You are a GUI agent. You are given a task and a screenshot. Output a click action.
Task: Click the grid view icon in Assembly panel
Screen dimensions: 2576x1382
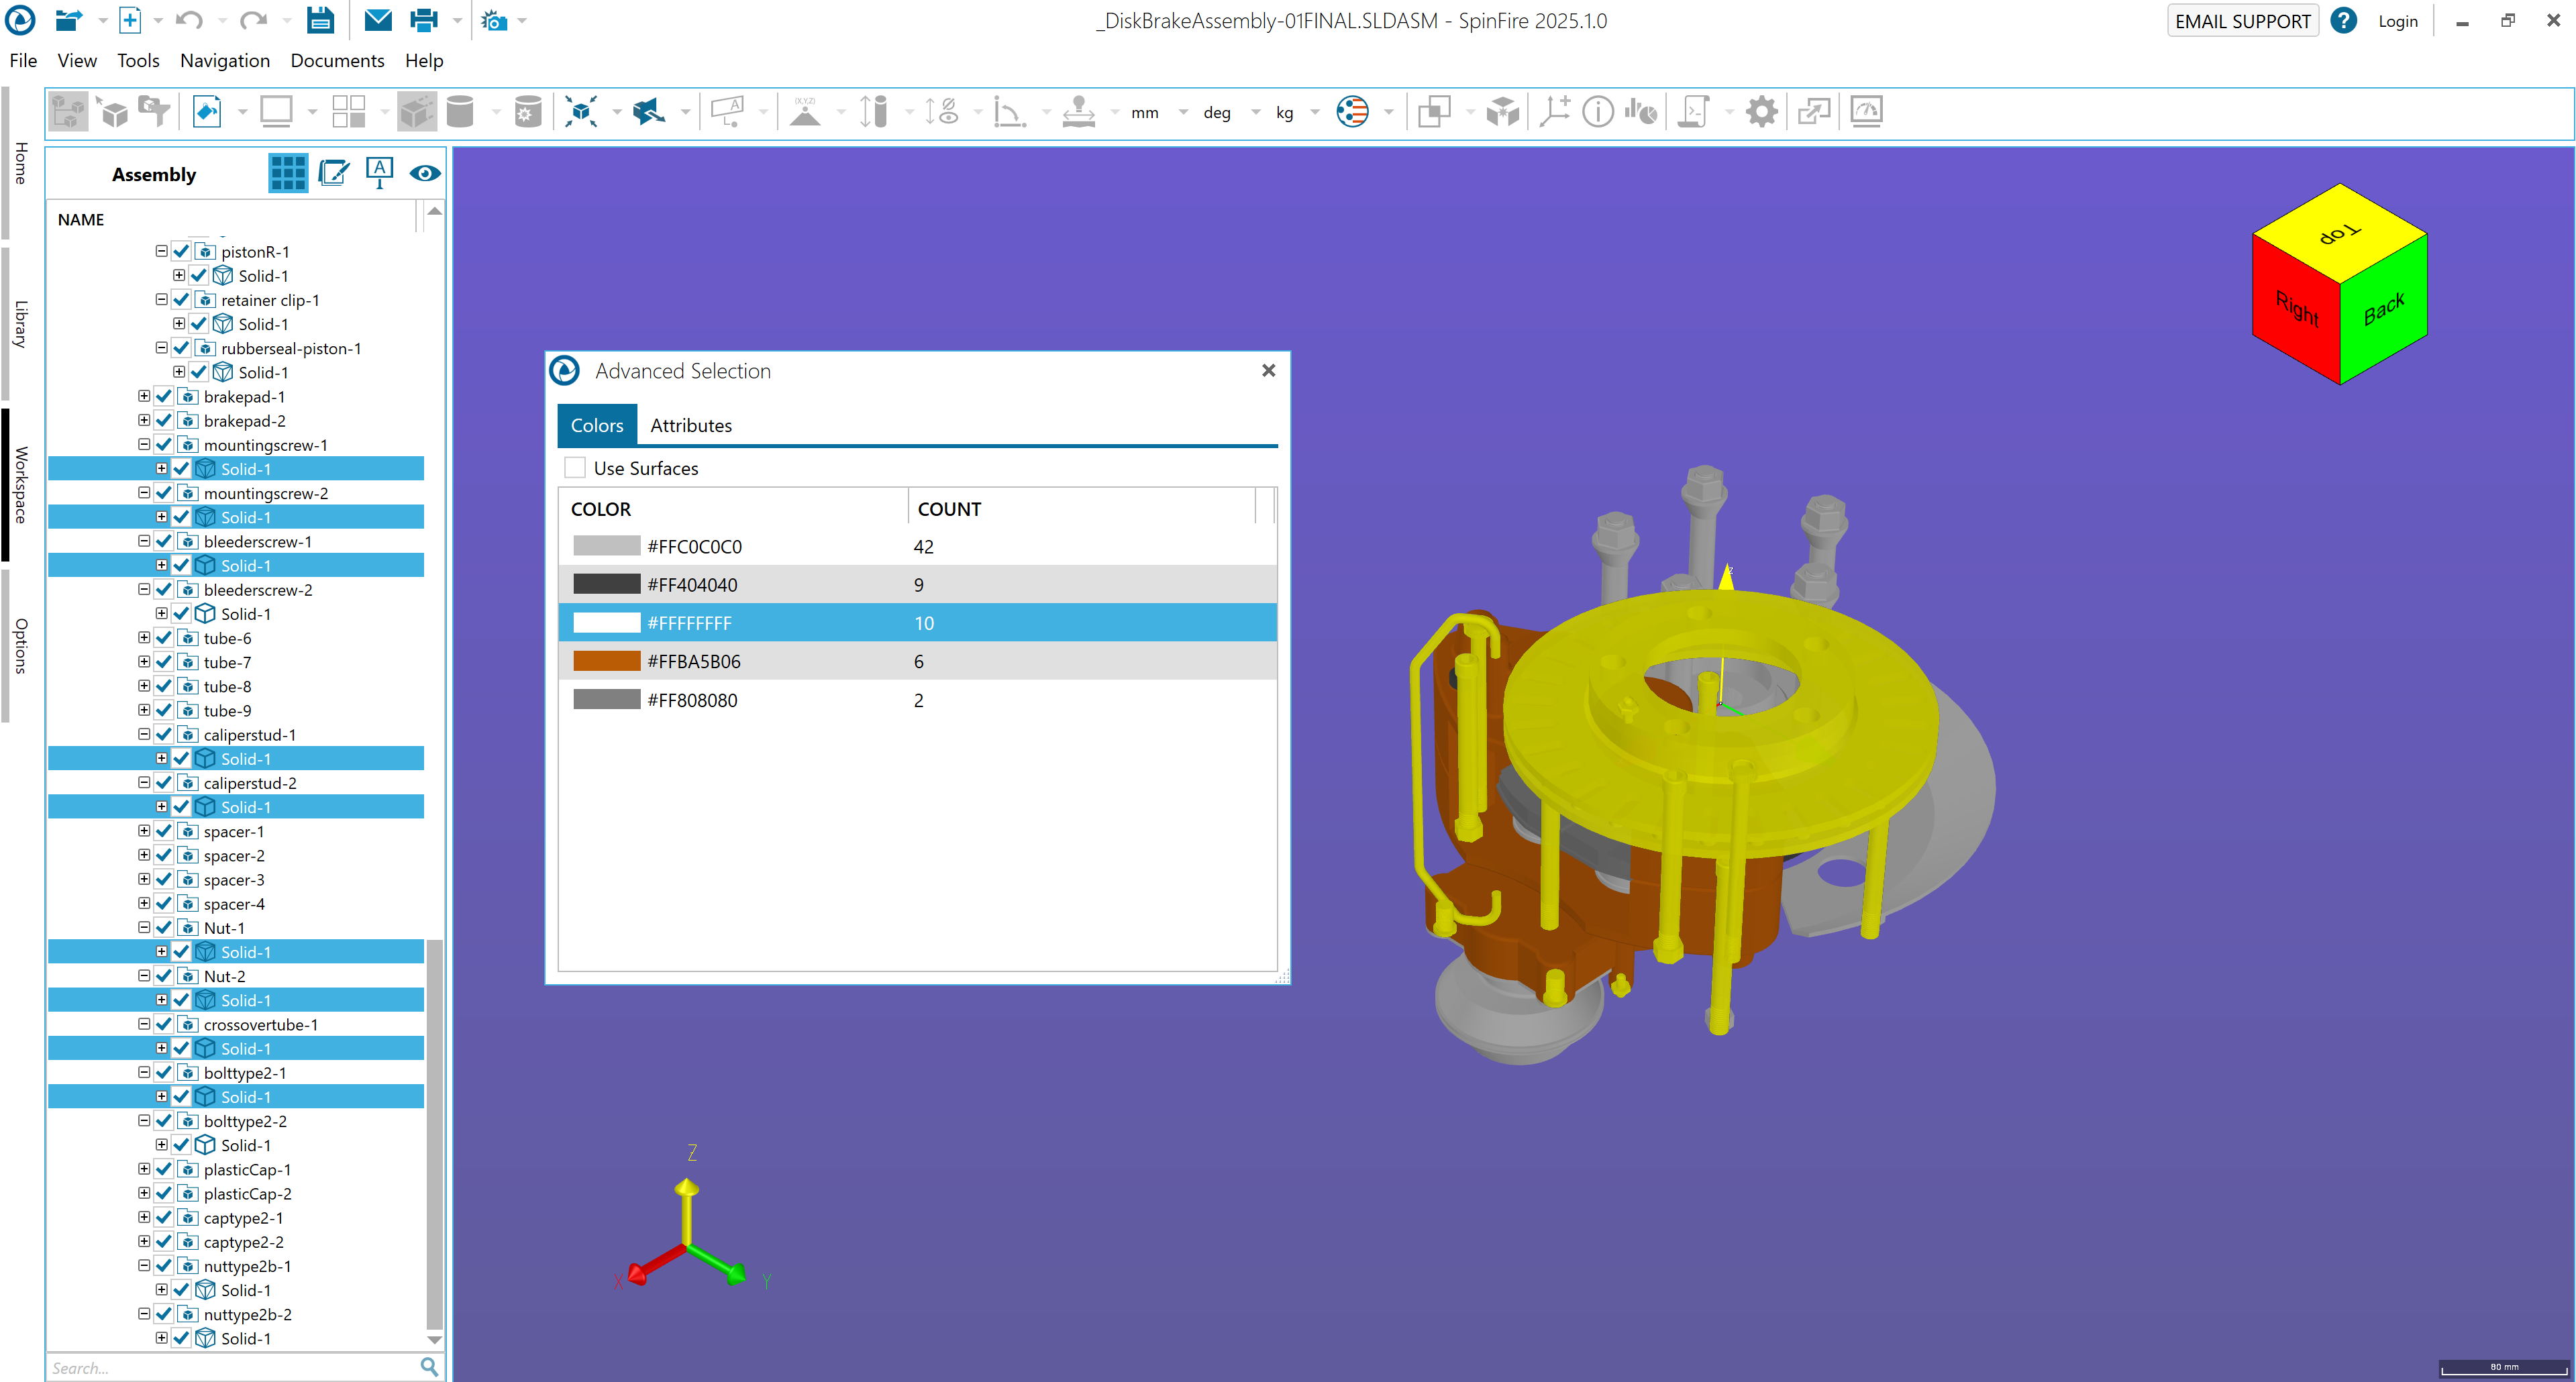coord(288,174)
